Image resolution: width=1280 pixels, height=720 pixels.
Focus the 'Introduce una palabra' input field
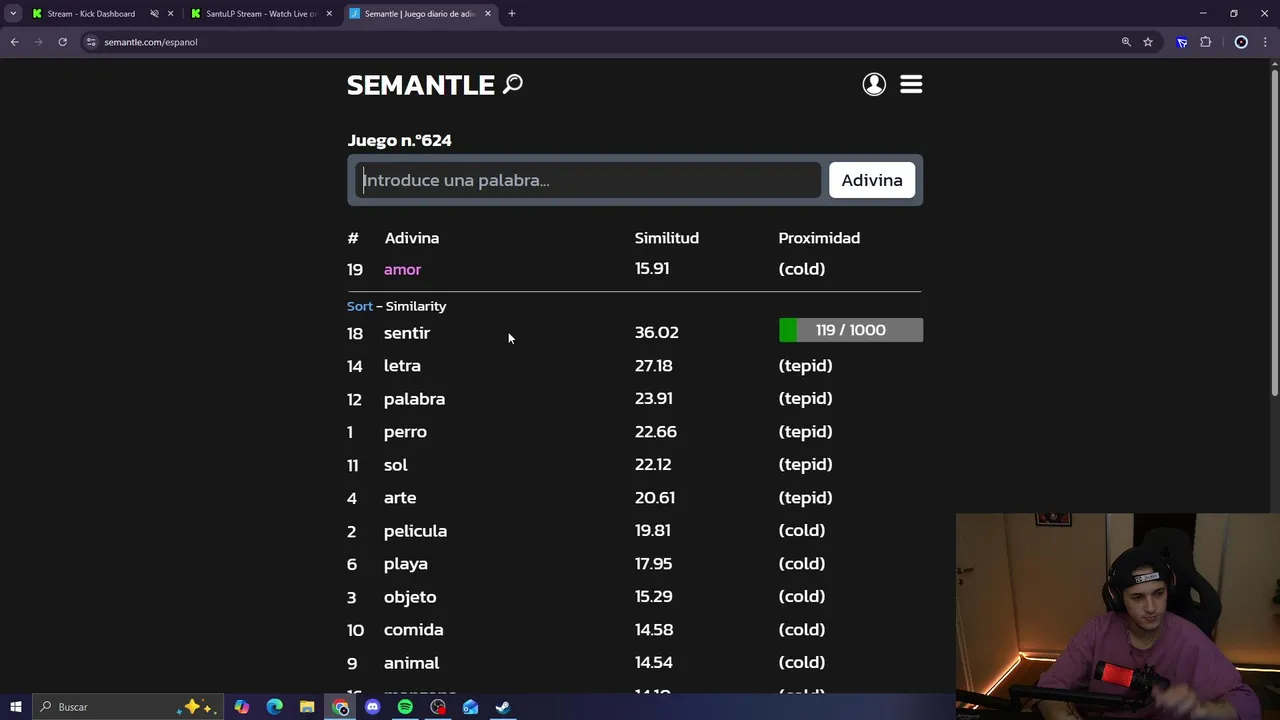[x=589, y=180]
